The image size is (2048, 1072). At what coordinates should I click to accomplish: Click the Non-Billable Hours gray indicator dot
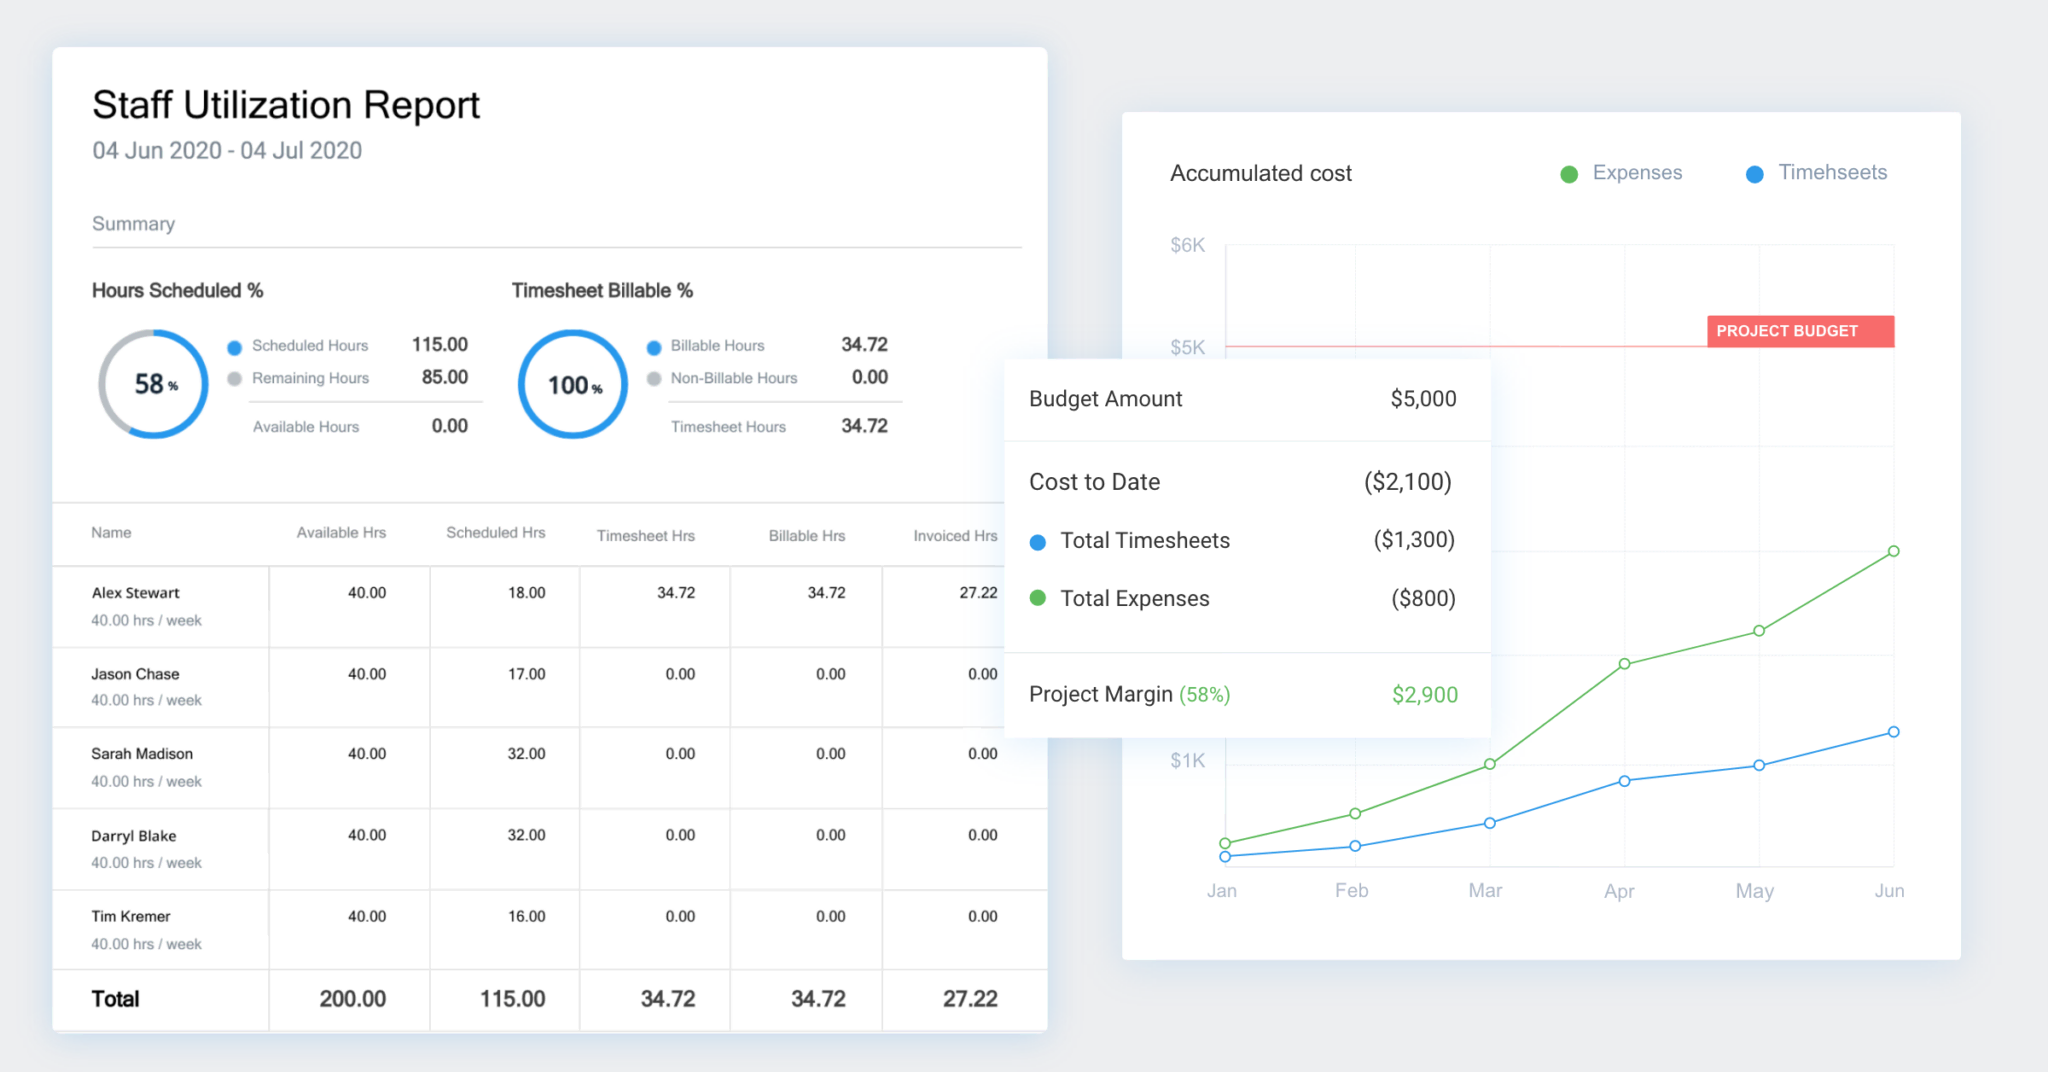pos(654,379)
